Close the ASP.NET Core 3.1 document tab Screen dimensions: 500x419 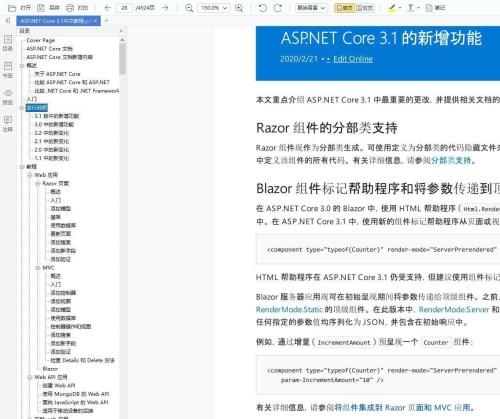[x=95, y=21]
